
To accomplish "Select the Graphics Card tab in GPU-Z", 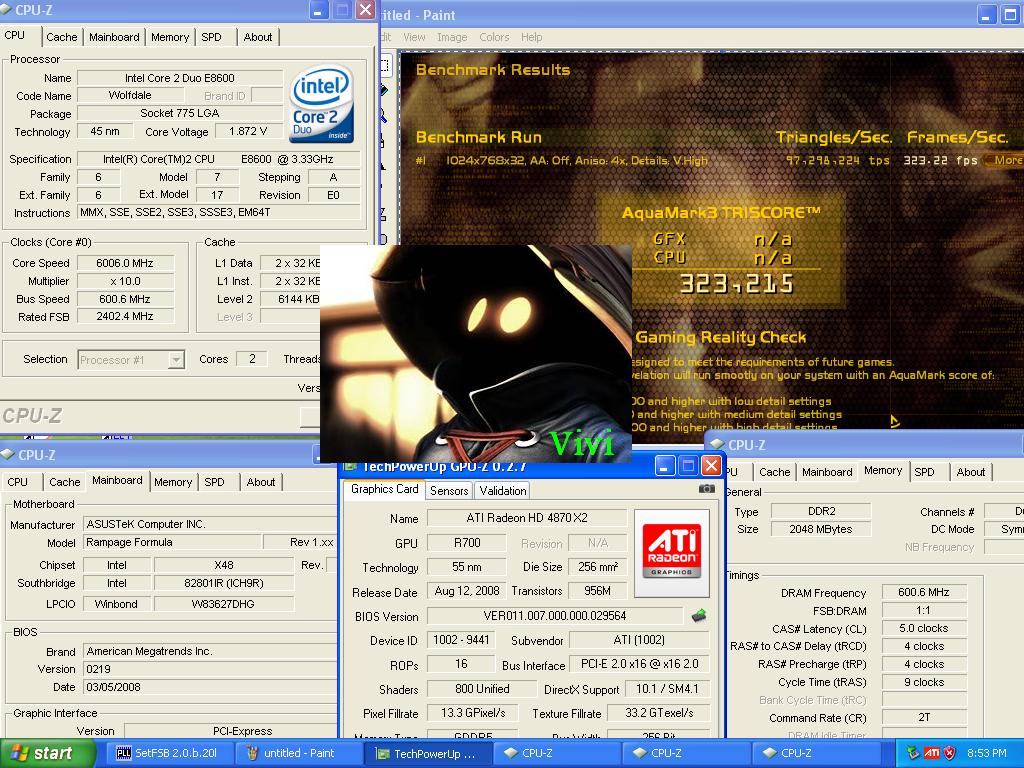I will [x=384, y=489].
